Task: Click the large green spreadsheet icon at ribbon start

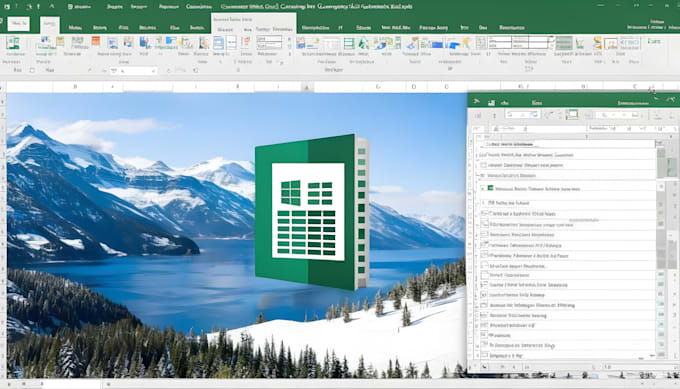Action: tap(13, 43)
